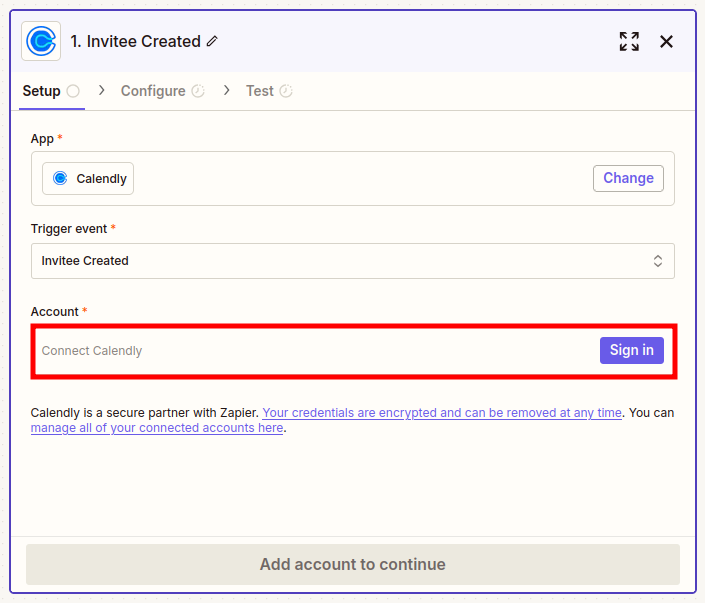
Task: Click the chevron between Configure and Test
Action: coord(227,91)
